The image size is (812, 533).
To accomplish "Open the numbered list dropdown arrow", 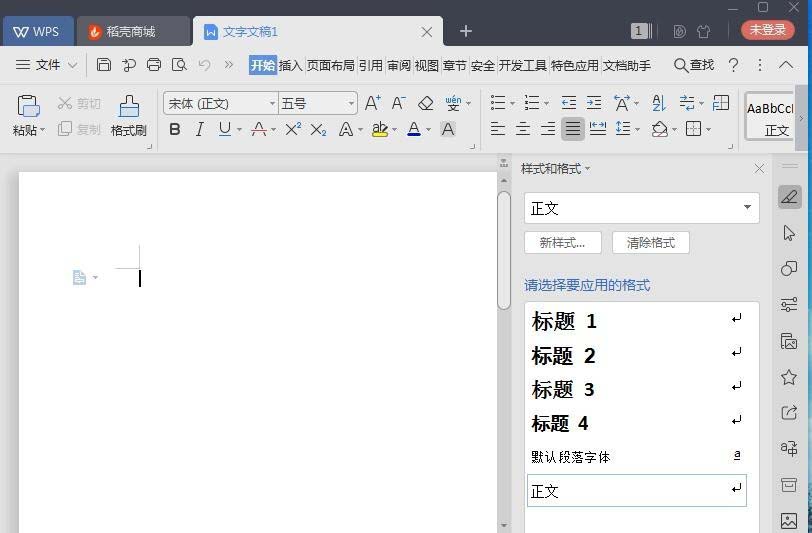I will (546, 104).
